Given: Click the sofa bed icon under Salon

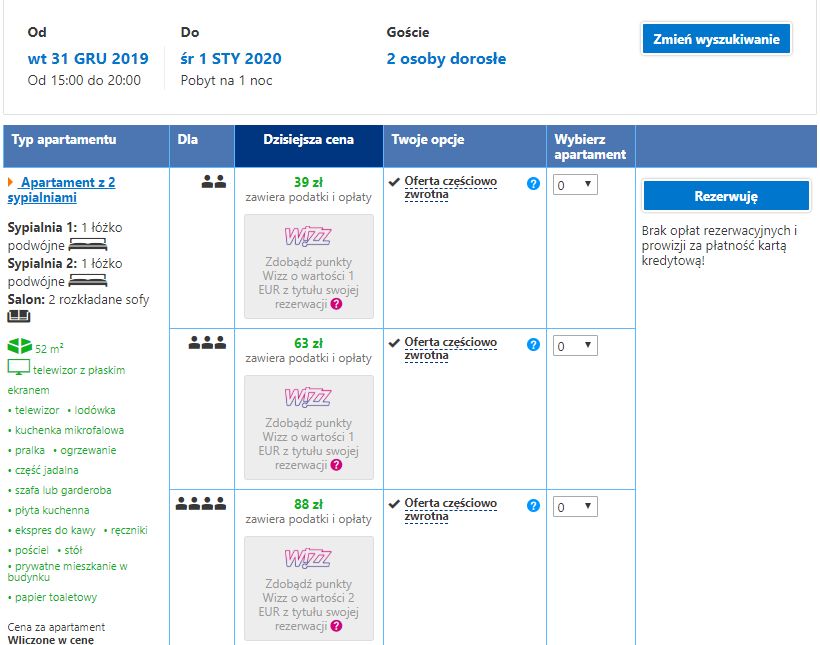Looking at the screenshot, I should 19,316.
